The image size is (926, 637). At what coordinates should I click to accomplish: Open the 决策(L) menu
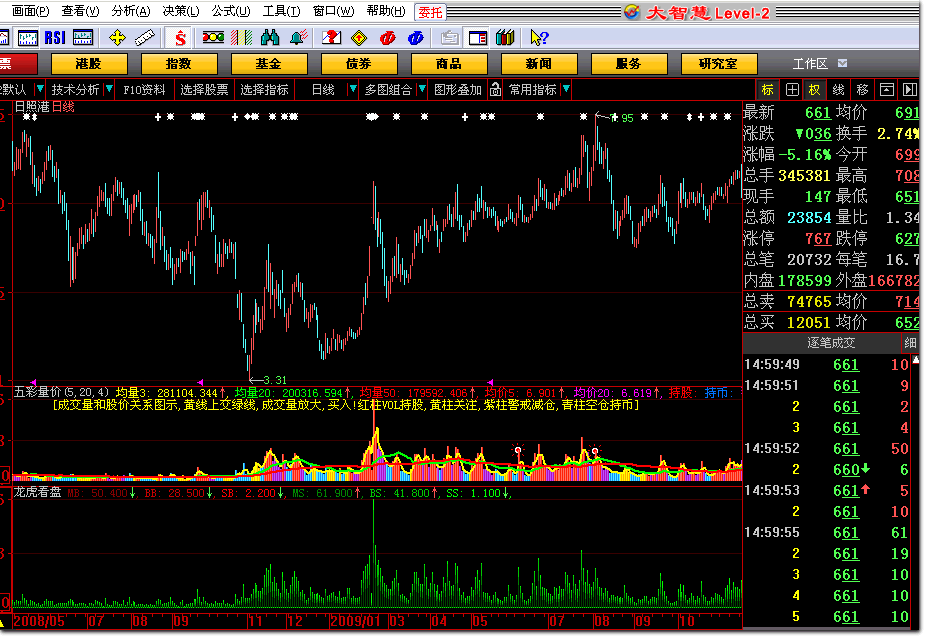tap(181, 11)
